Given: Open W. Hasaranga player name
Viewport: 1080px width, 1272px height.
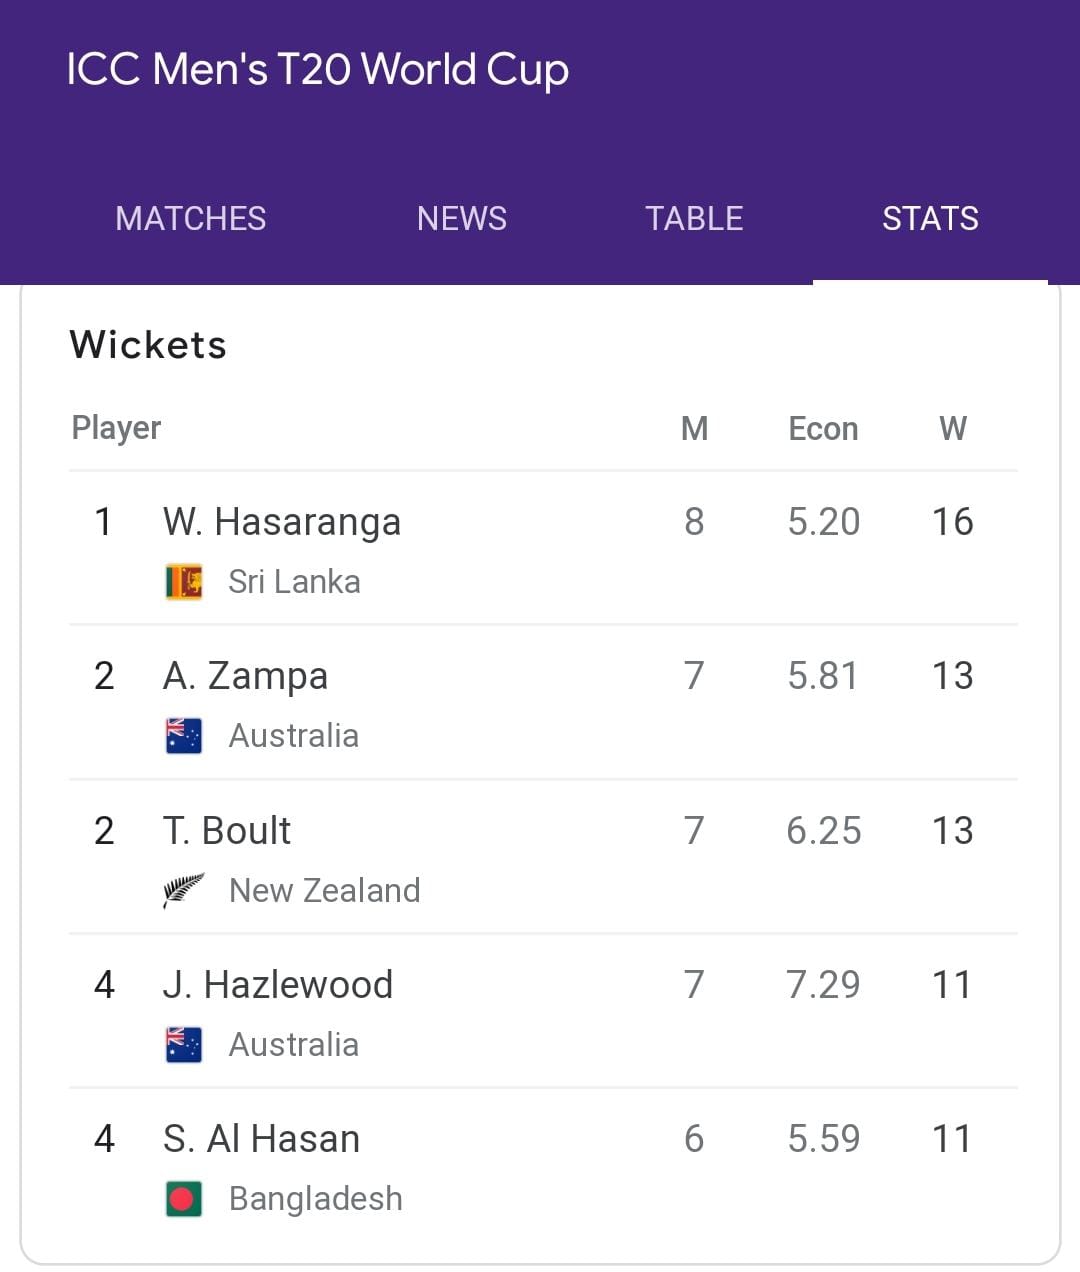Looking at the screenshot, I should (x=282, y=522).
